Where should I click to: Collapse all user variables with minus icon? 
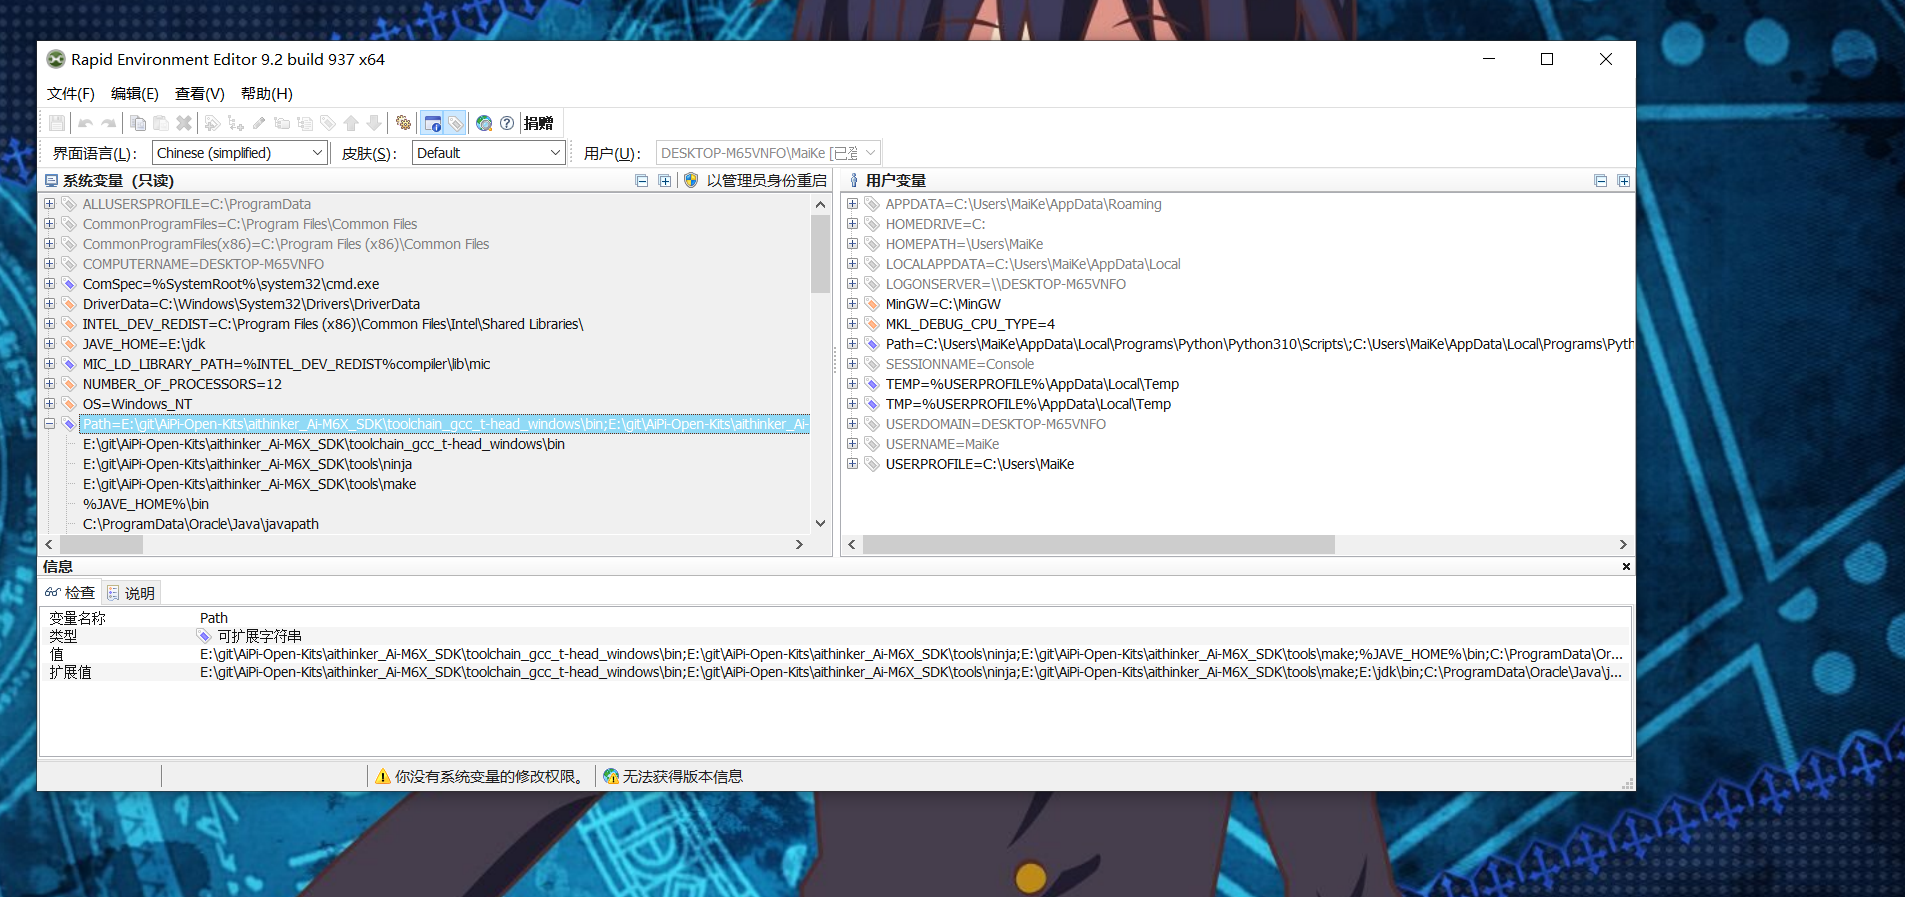(1601, 181)
